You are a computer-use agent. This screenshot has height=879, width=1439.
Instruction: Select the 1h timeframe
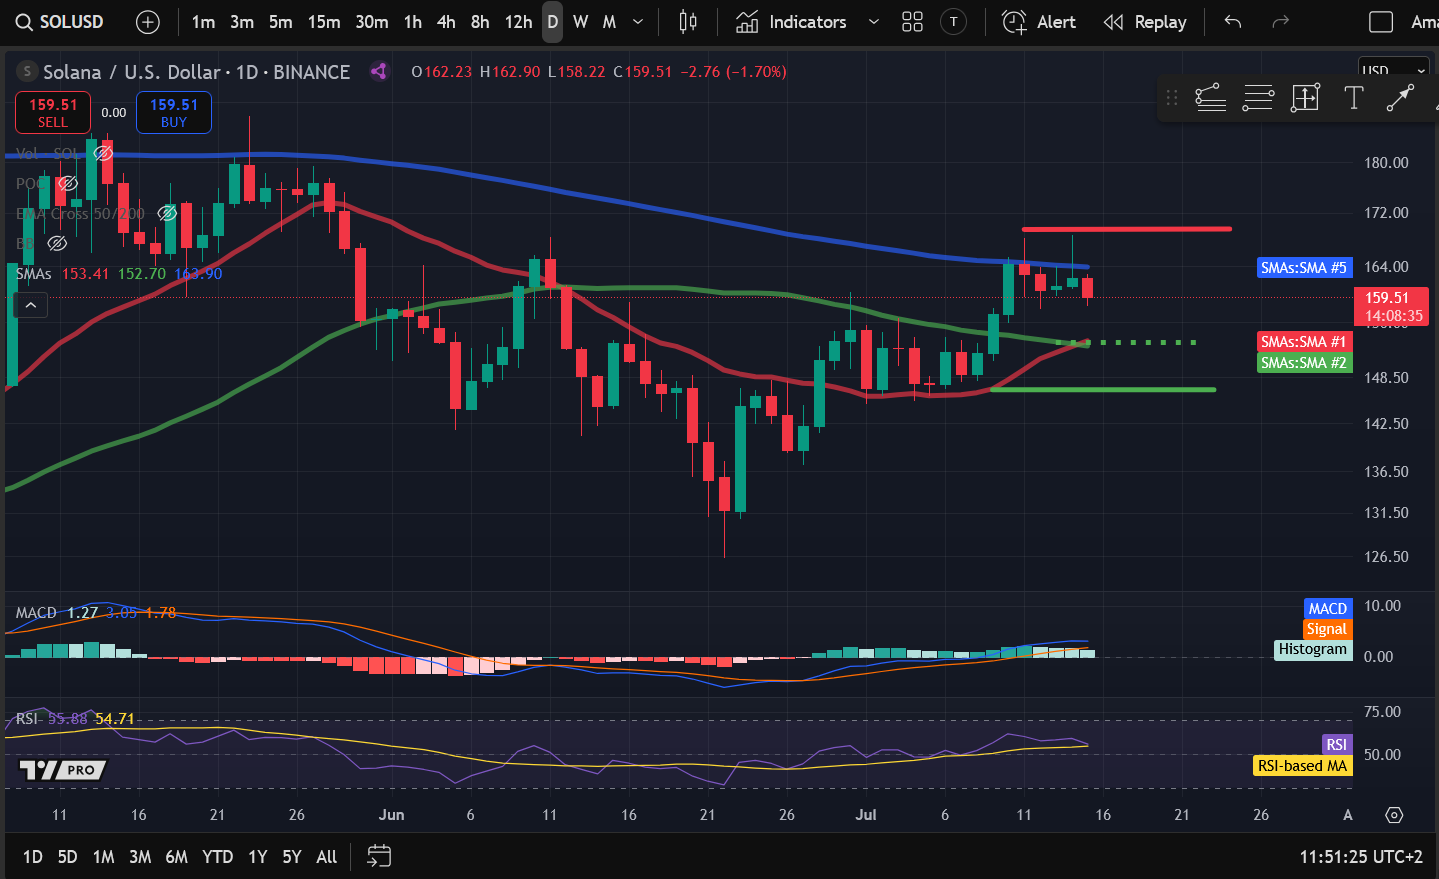coord(413,22)
